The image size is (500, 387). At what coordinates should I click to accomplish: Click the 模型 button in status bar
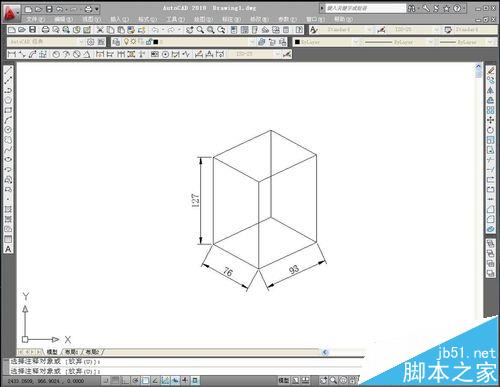[x=284, y=380]
